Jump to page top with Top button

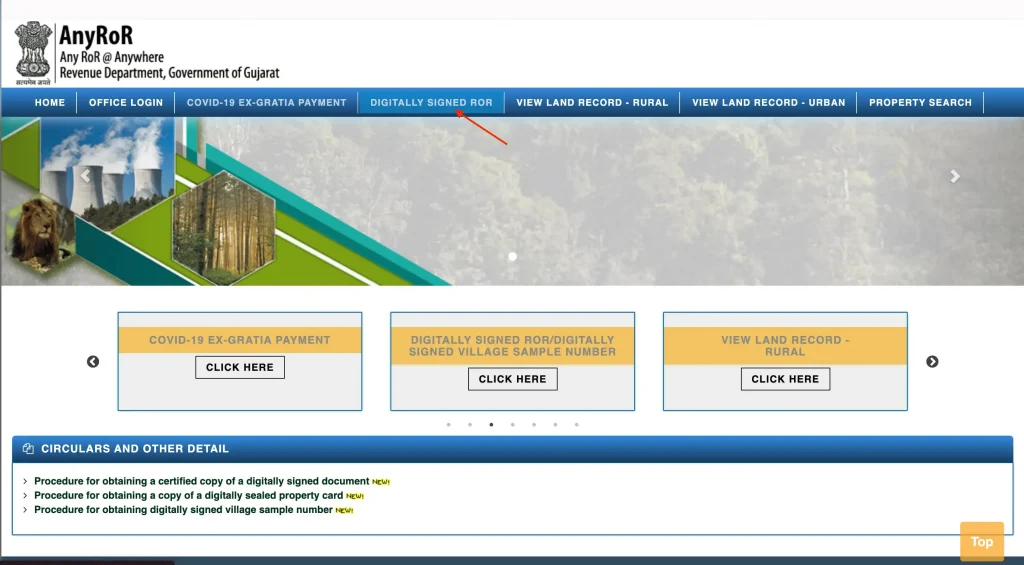pyautogui.click(x=982, y=541)
